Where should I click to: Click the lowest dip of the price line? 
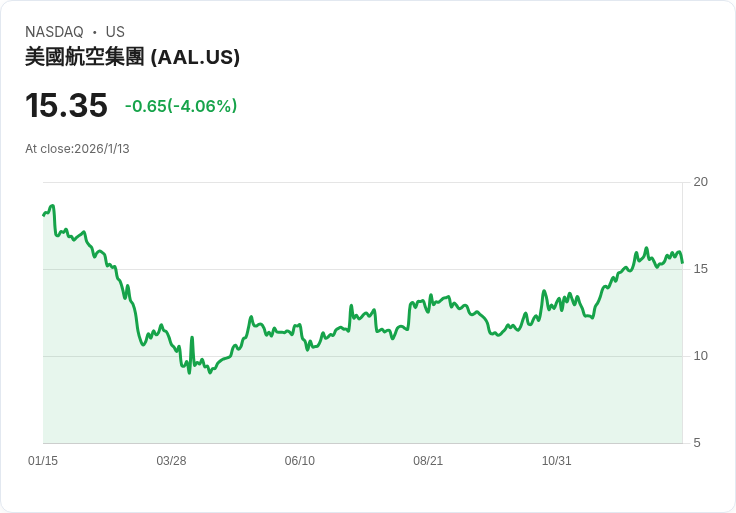(189, 372)
